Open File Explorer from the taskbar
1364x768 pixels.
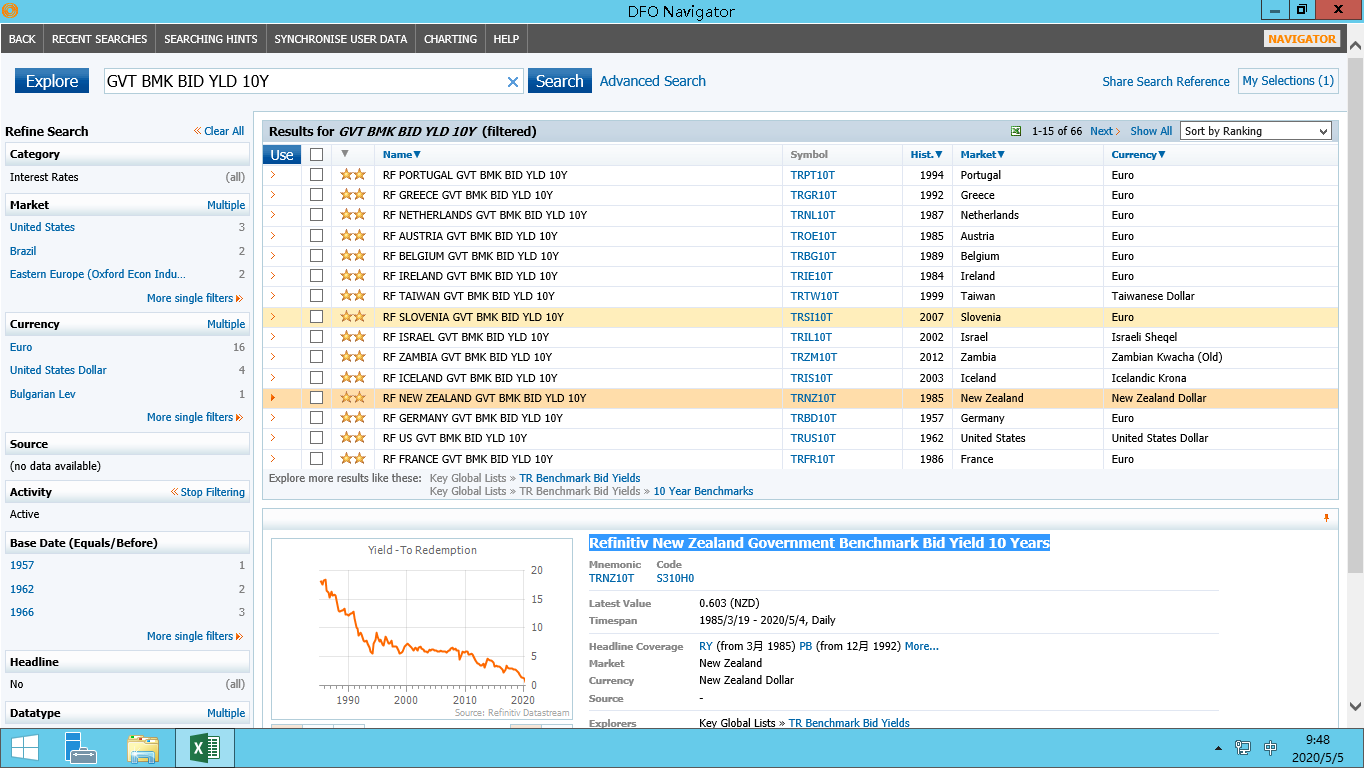coord(143,748)
